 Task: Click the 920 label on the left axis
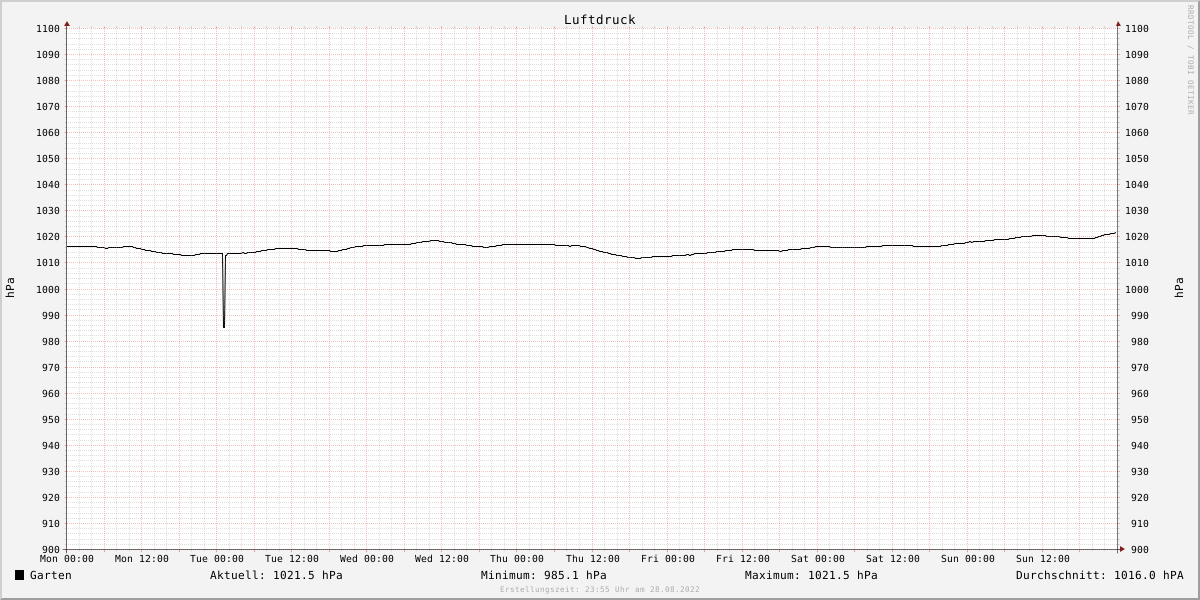click(x=52, y=498)
